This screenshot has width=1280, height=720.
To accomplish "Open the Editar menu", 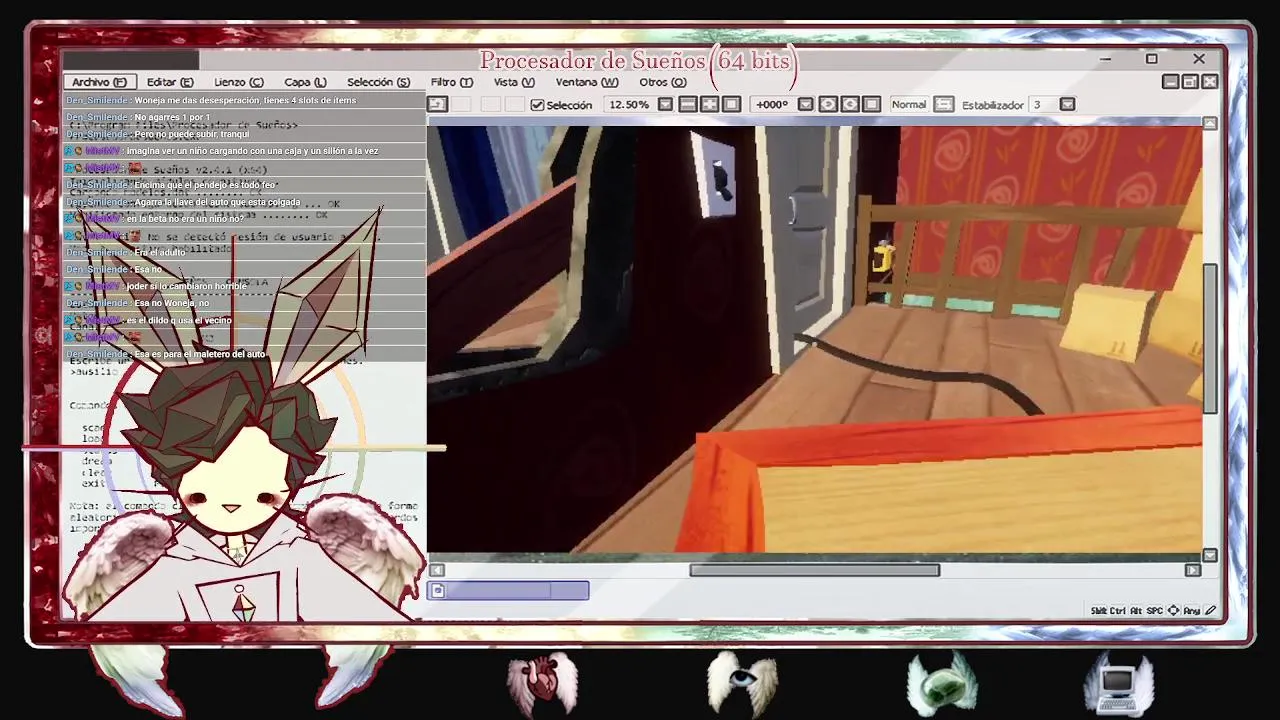I will tap(169, 82).
